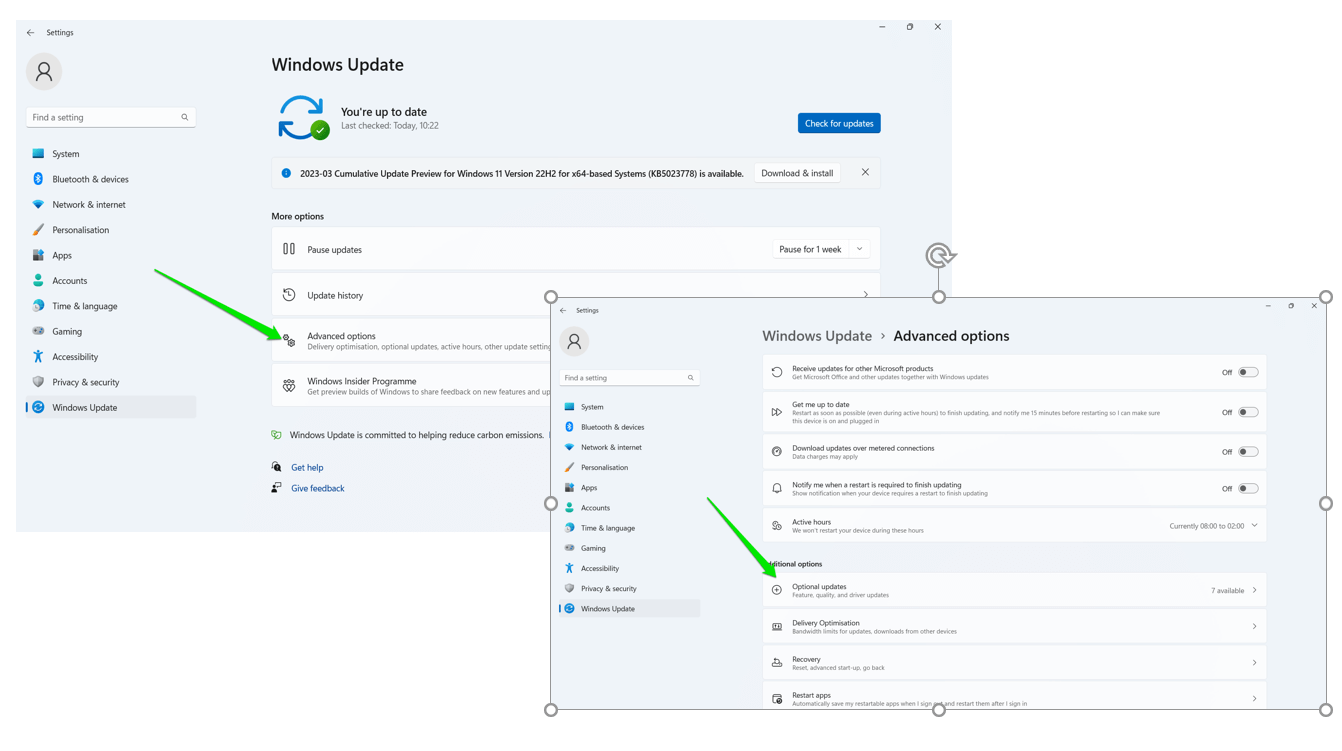The image size is (1342, 751).
Task: Click the Windows Update breadcrumb in the front window
Action: point(817,336)
